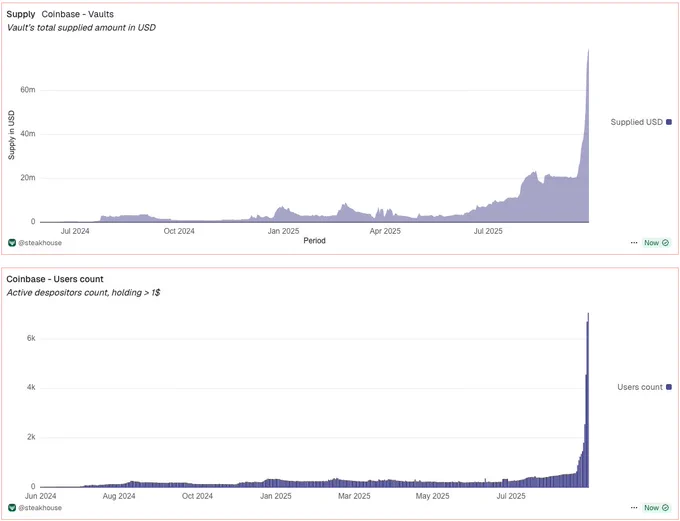Click the Mar 2025 x-axis label
Screen dimensions: 680x521
pos(354,496)
